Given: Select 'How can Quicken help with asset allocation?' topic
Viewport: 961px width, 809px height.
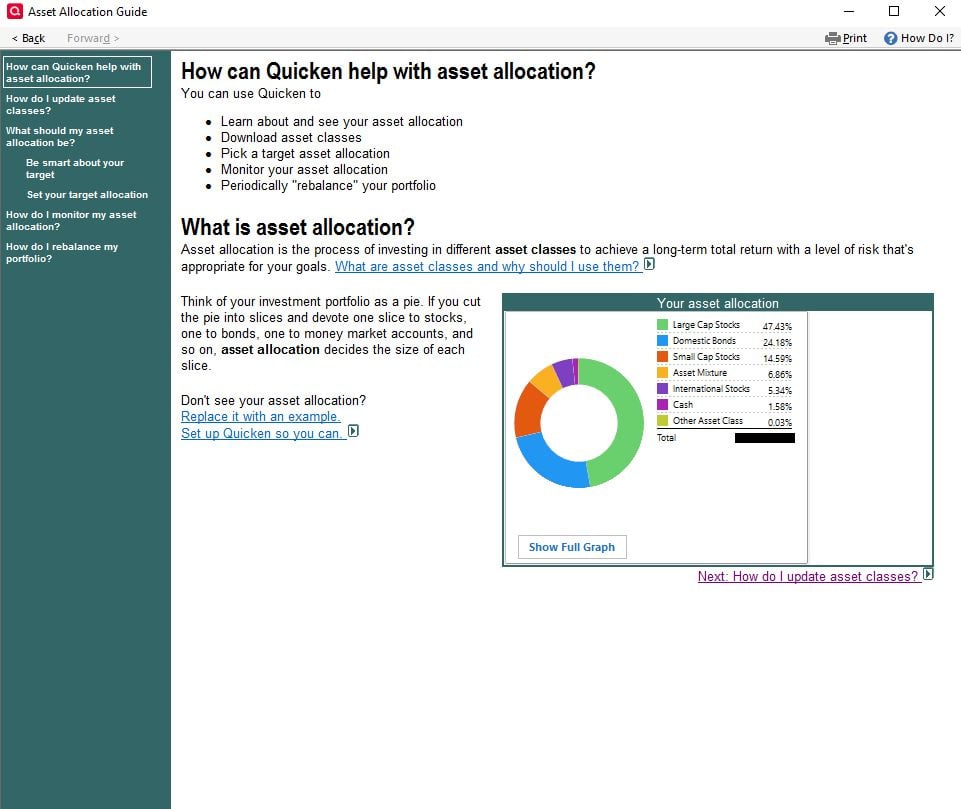Looking at the screenshot, I should click(77, 72).
